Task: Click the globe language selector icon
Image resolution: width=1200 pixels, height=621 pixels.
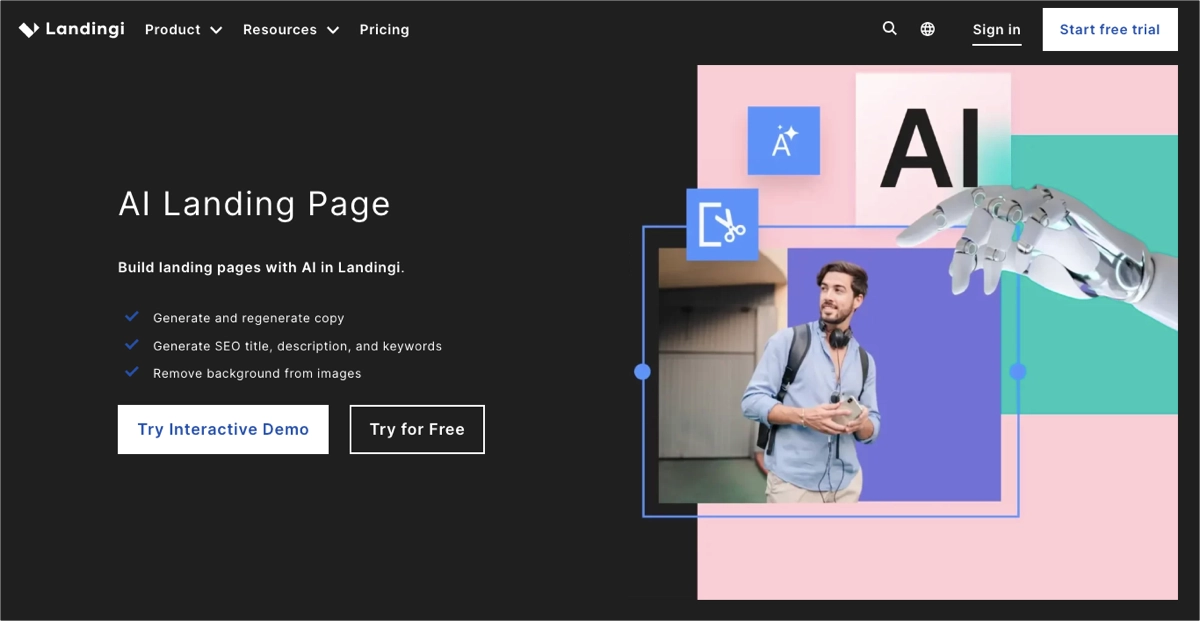Action: 927,29
